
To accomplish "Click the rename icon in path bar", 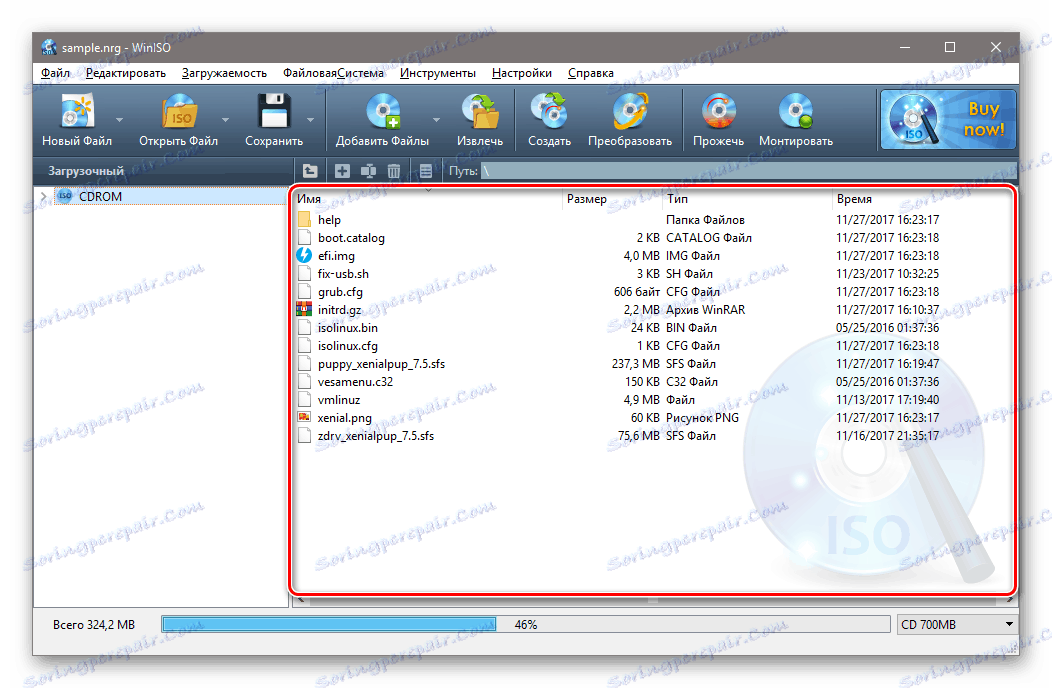I will point(368,171).
